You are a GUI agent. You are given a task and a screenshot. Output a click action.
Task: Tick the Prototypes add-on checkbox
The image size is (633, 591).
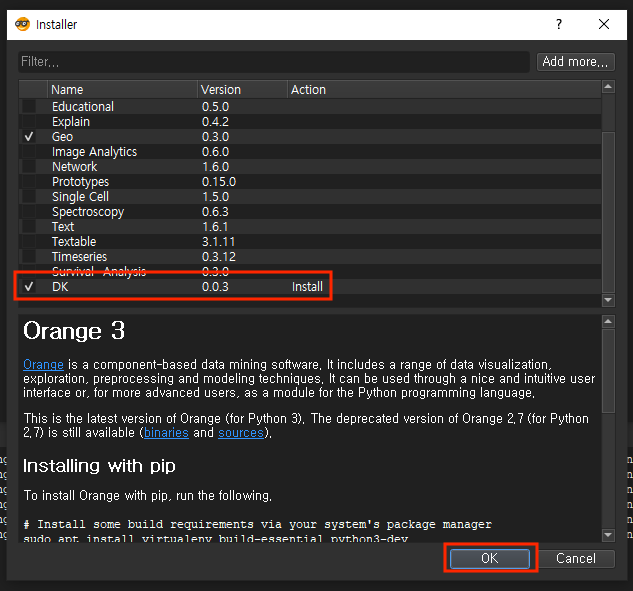(x=29, y=181)
